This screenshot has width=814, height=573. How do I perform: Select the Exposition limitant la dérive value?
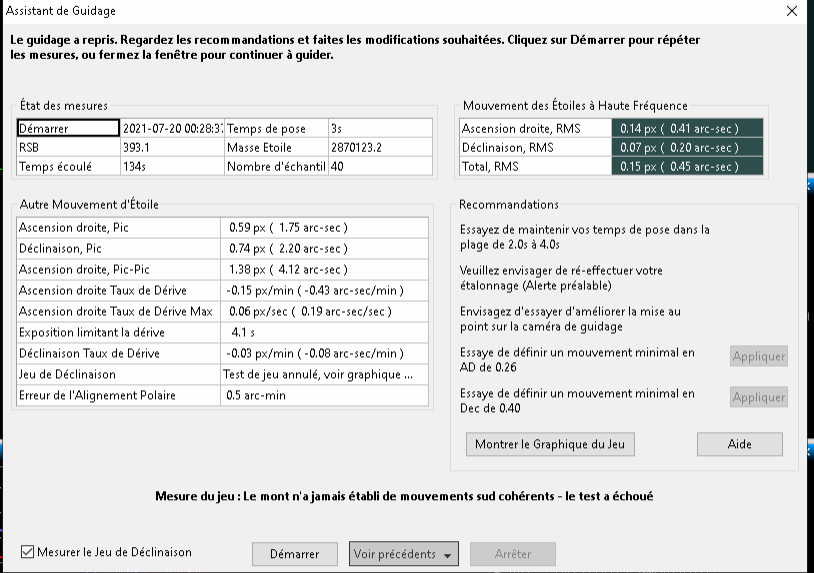[317, 332]
